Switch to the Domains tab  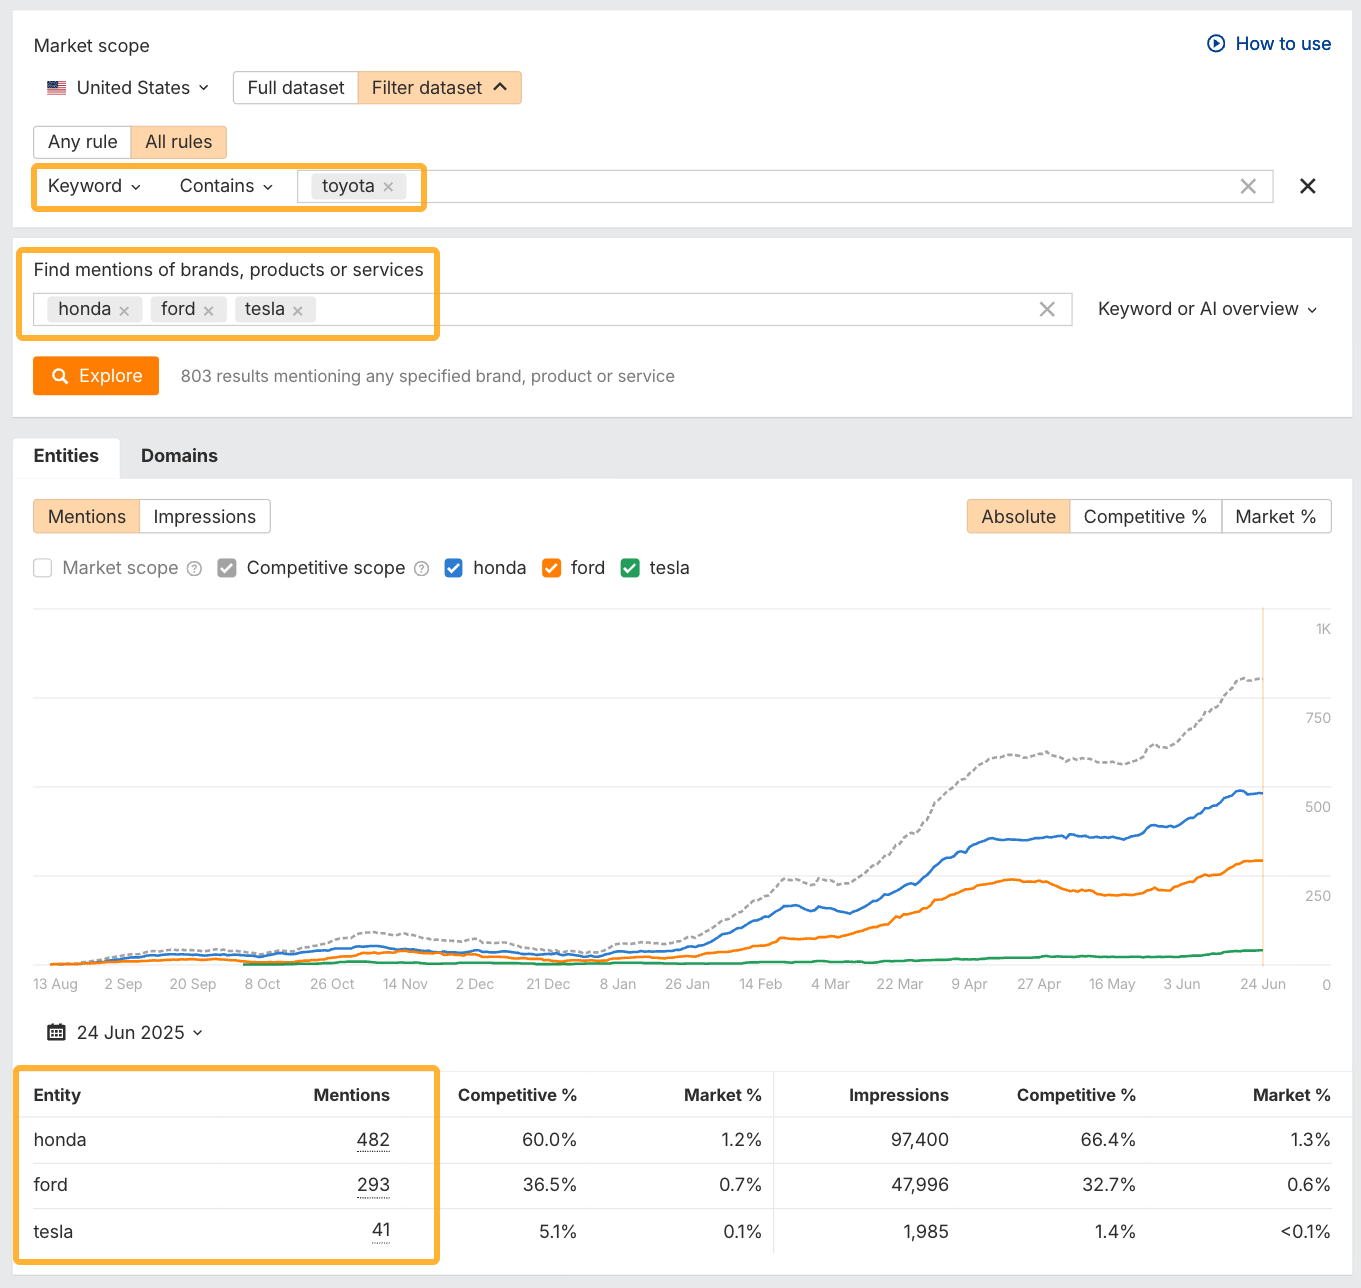pos(179,456)
